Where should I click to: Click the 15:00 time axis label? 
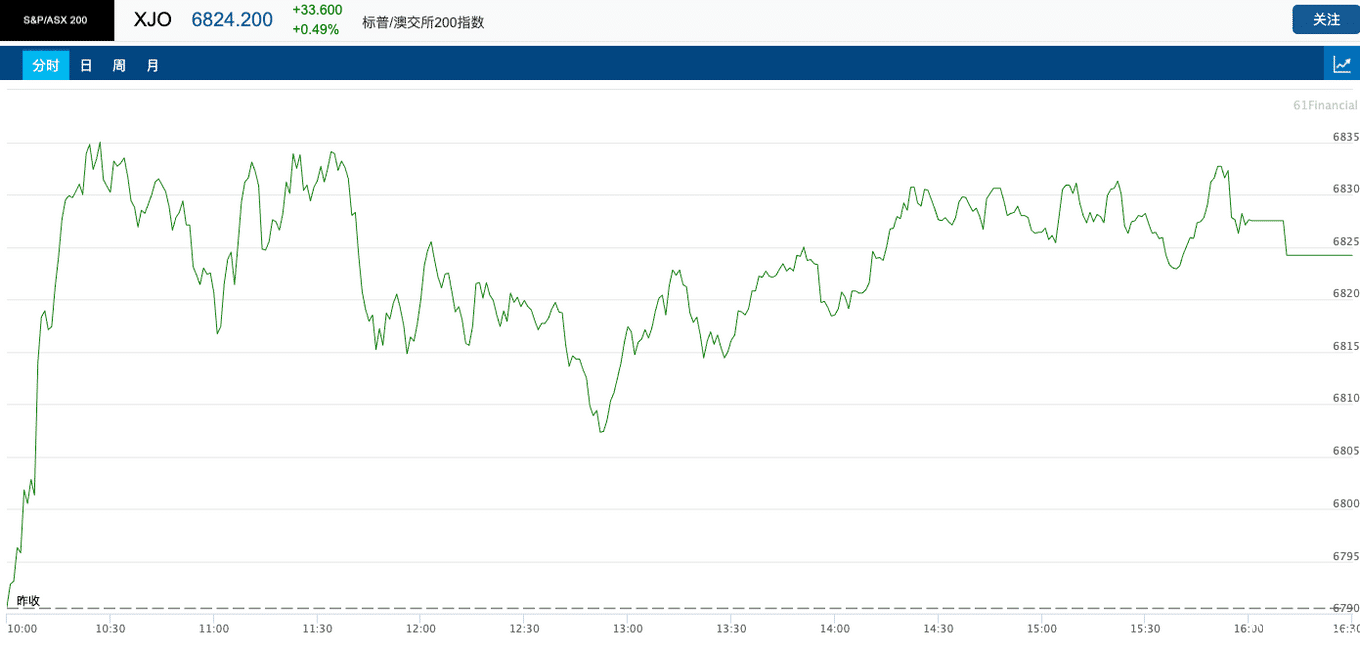pos(1042,629)
